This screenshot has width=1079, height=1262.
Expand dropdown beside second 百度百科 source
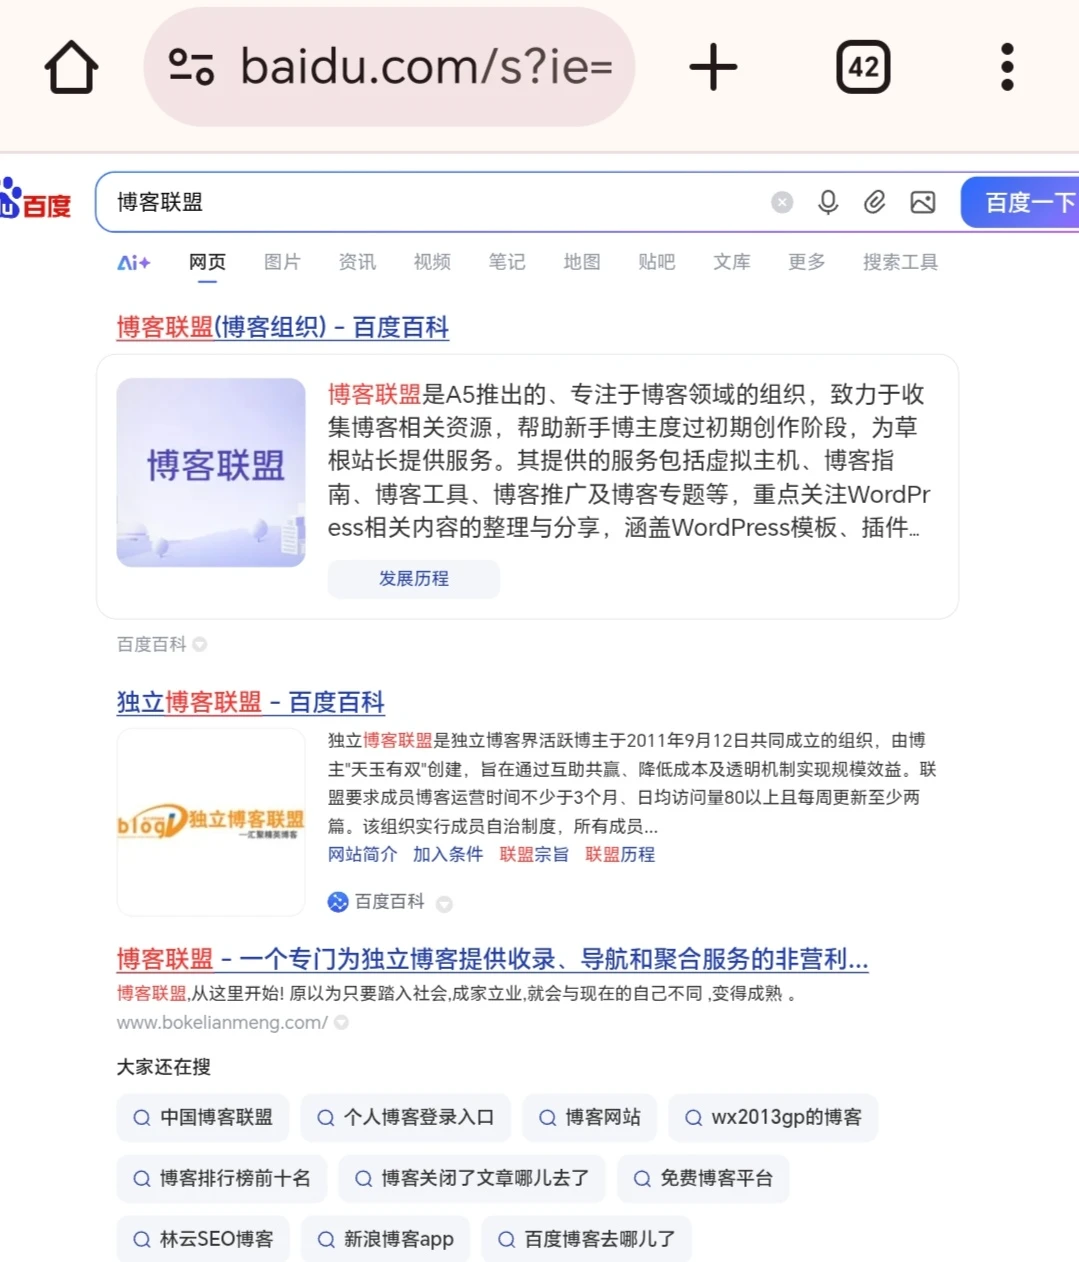444,904
